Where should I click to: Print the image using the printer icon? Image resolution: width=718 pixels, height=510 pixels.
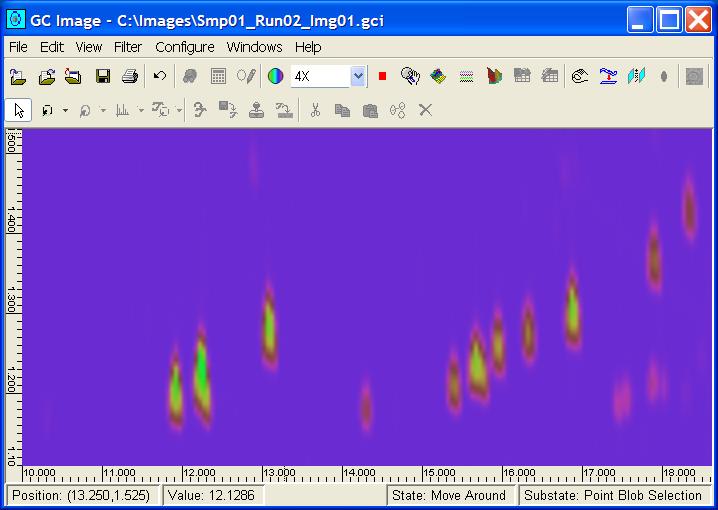coord(129,76)
